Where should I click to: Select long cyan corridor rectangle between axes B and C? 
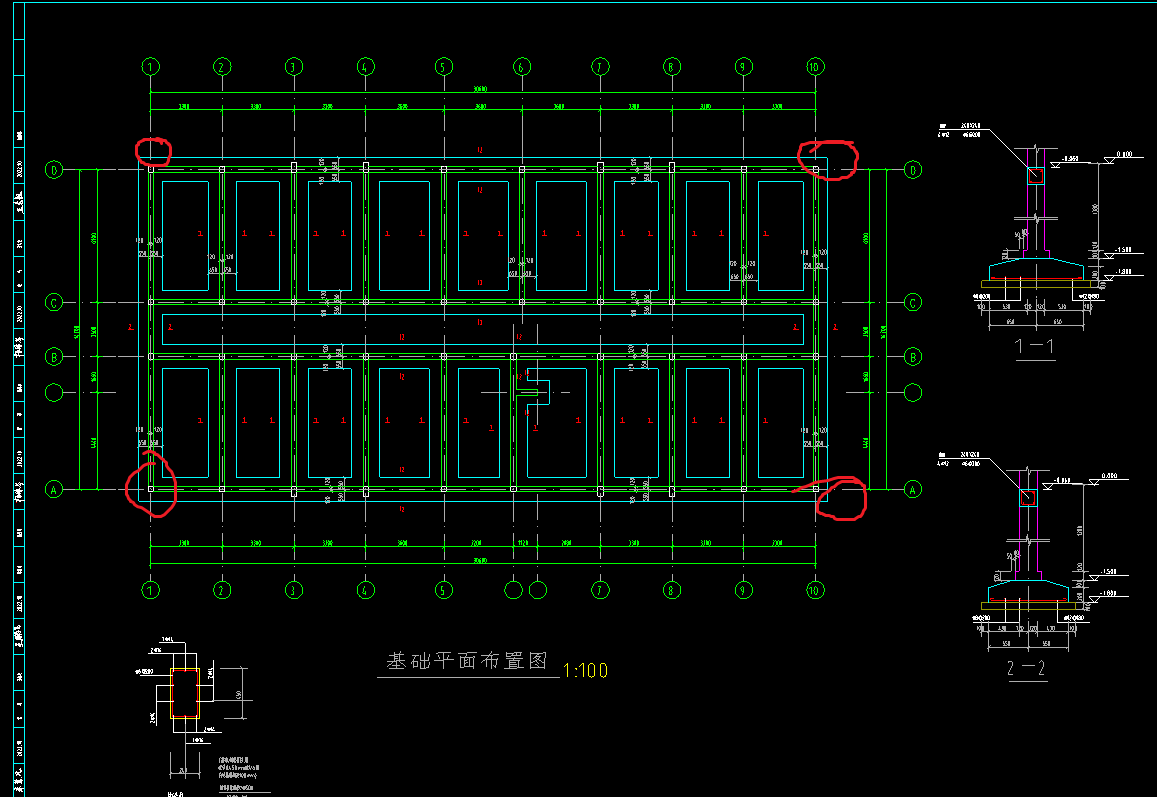483,329
